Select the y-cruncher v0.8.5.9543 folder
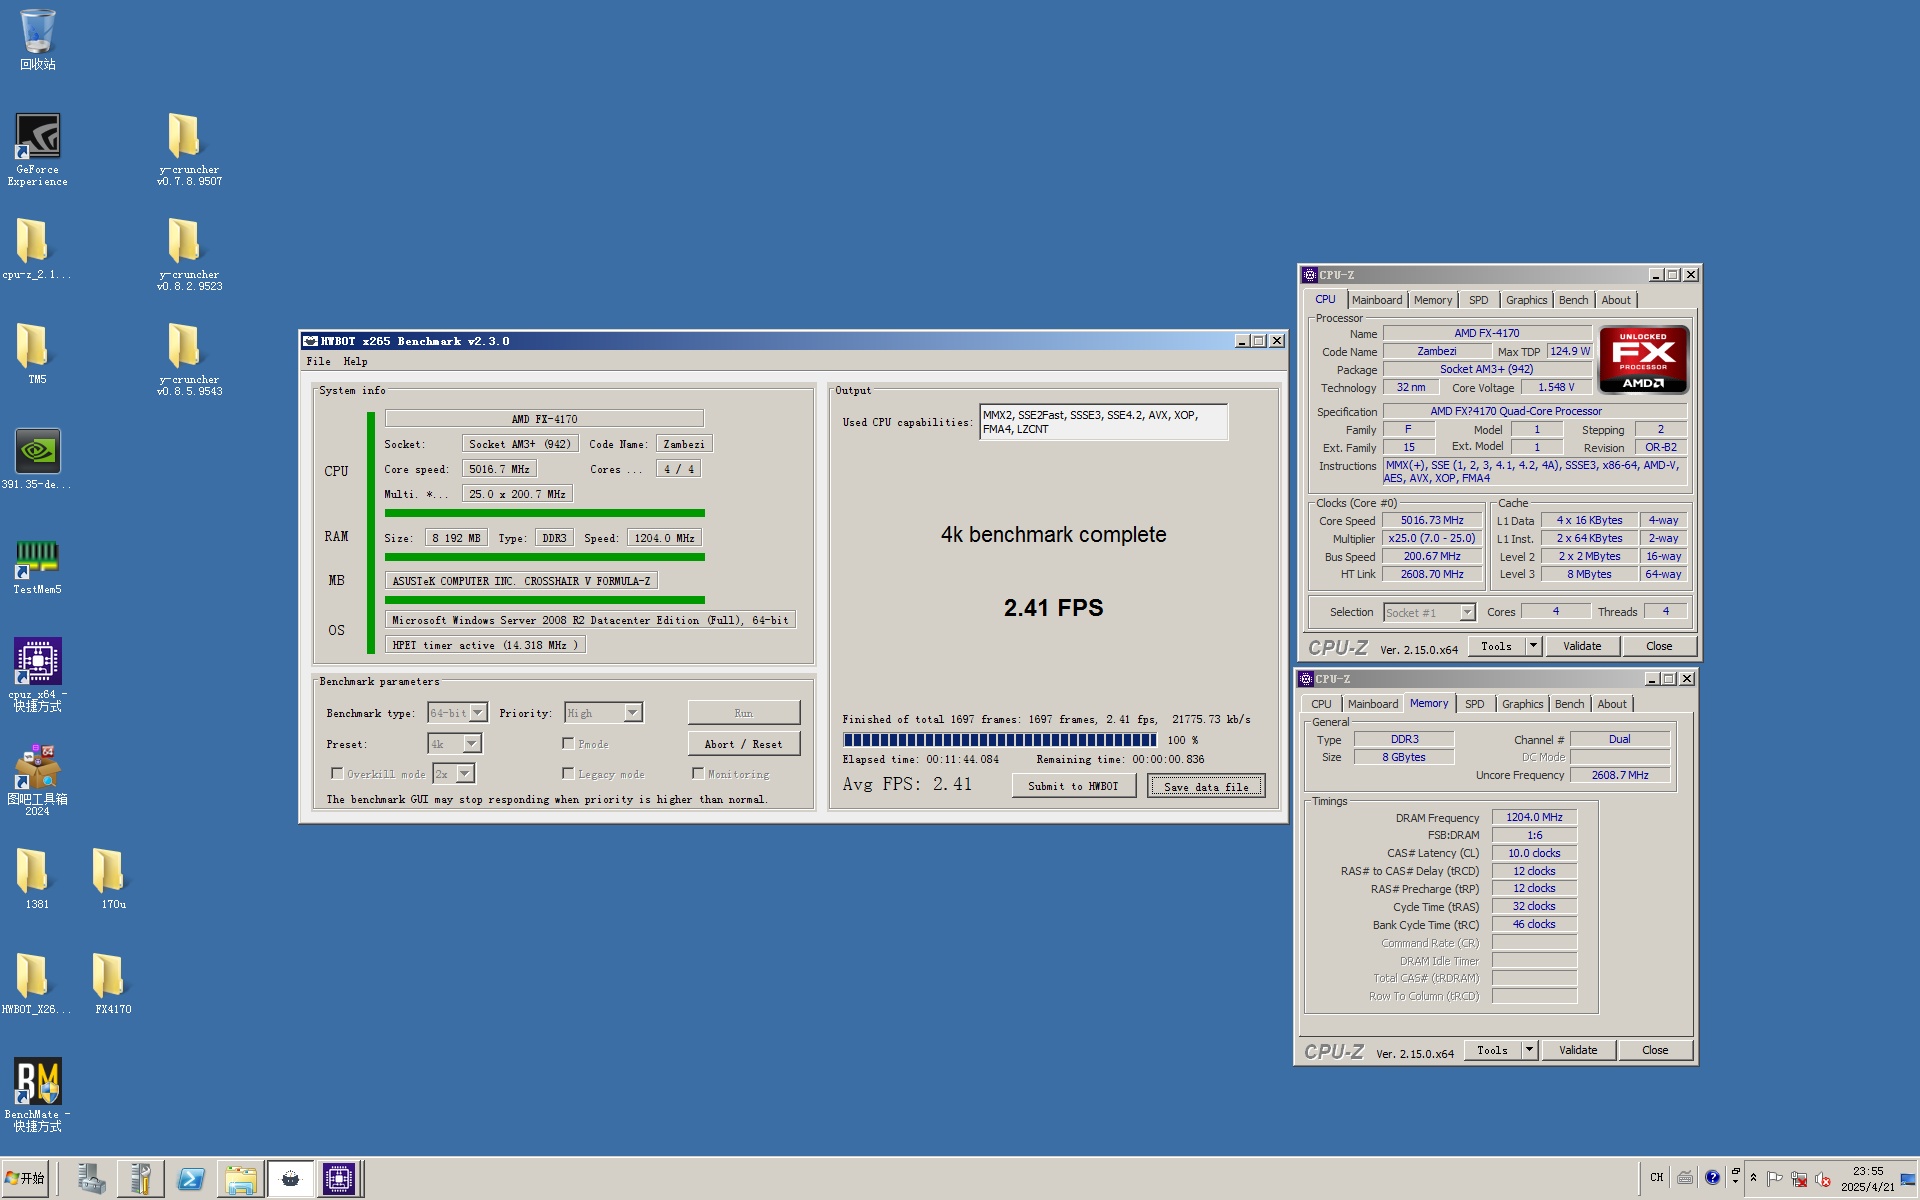Screen dimensions: 1920x1200 tap(189, 360)
